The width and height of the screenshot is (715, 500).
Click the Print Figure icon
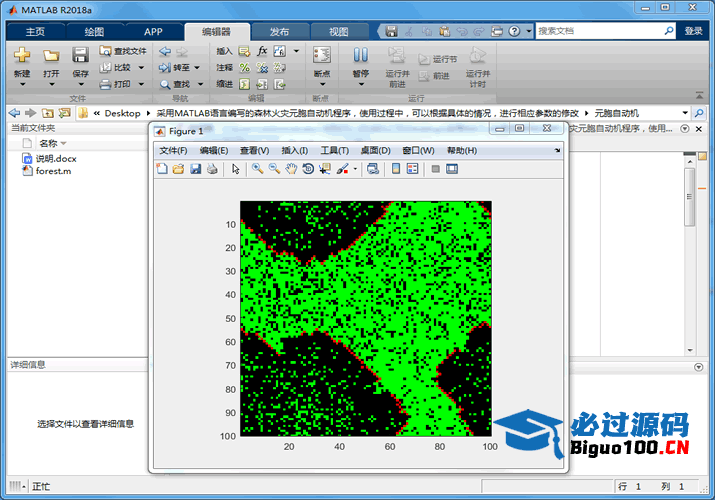coord(212,169)
